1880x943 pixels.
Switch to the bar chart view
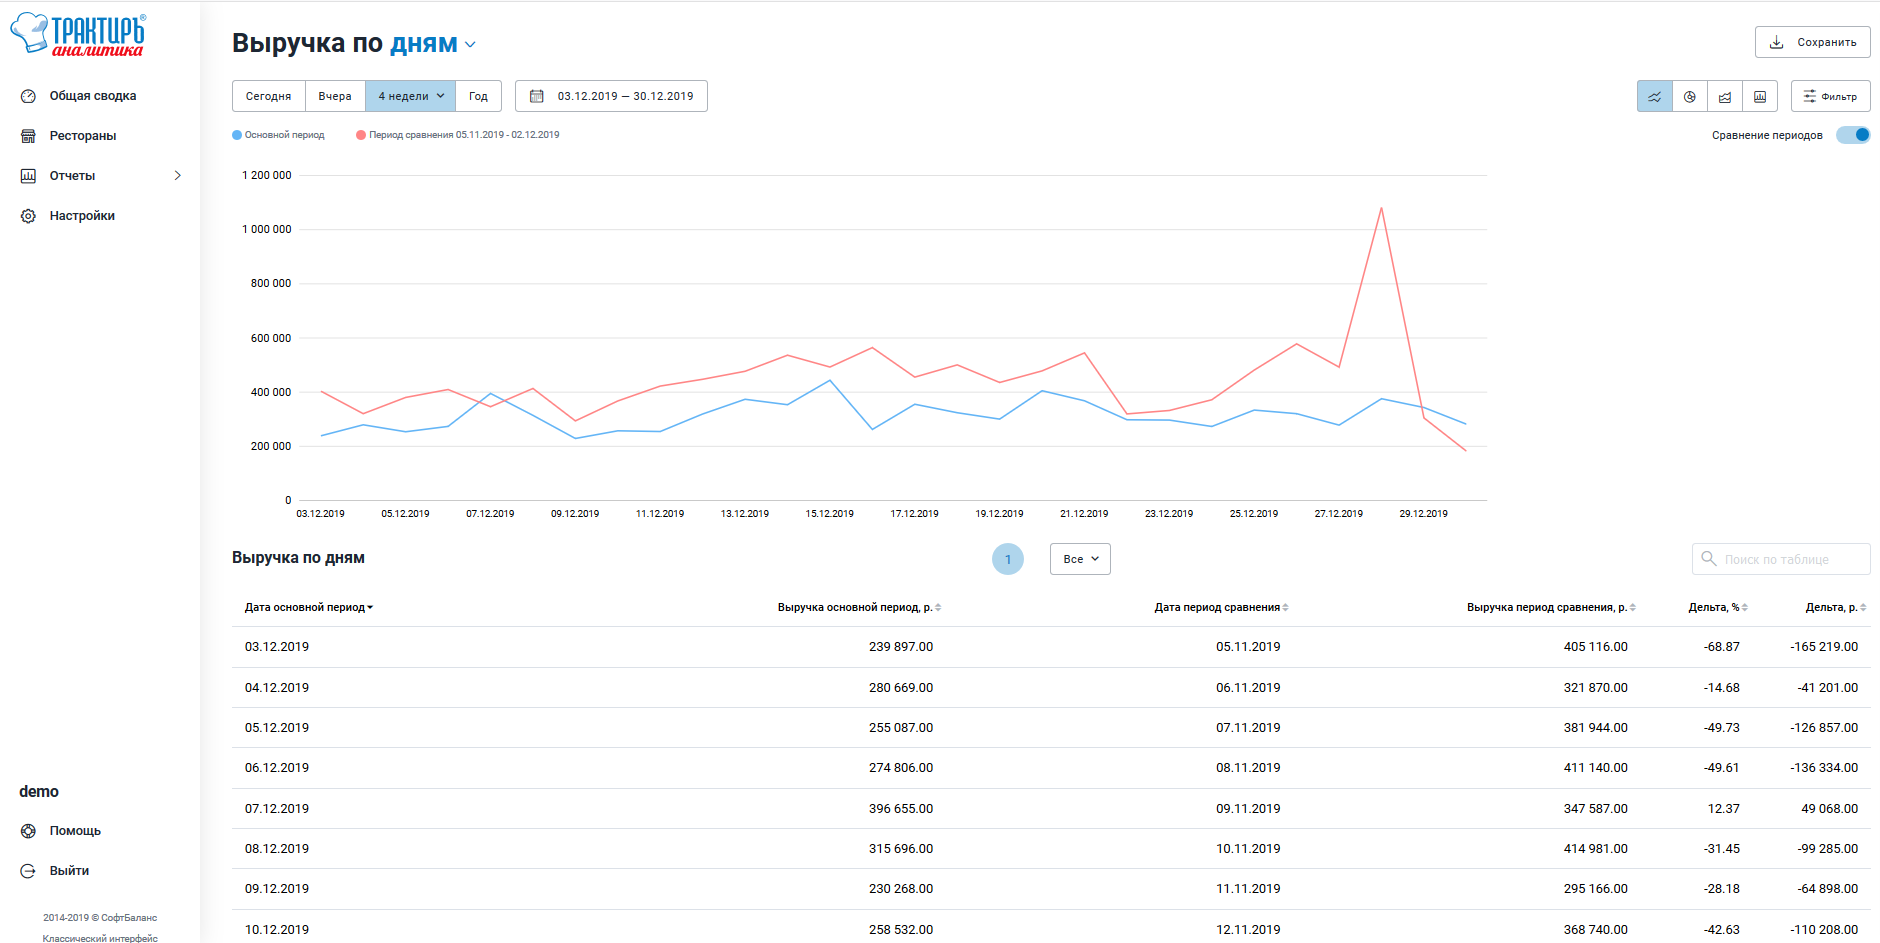pos(1759,97)
